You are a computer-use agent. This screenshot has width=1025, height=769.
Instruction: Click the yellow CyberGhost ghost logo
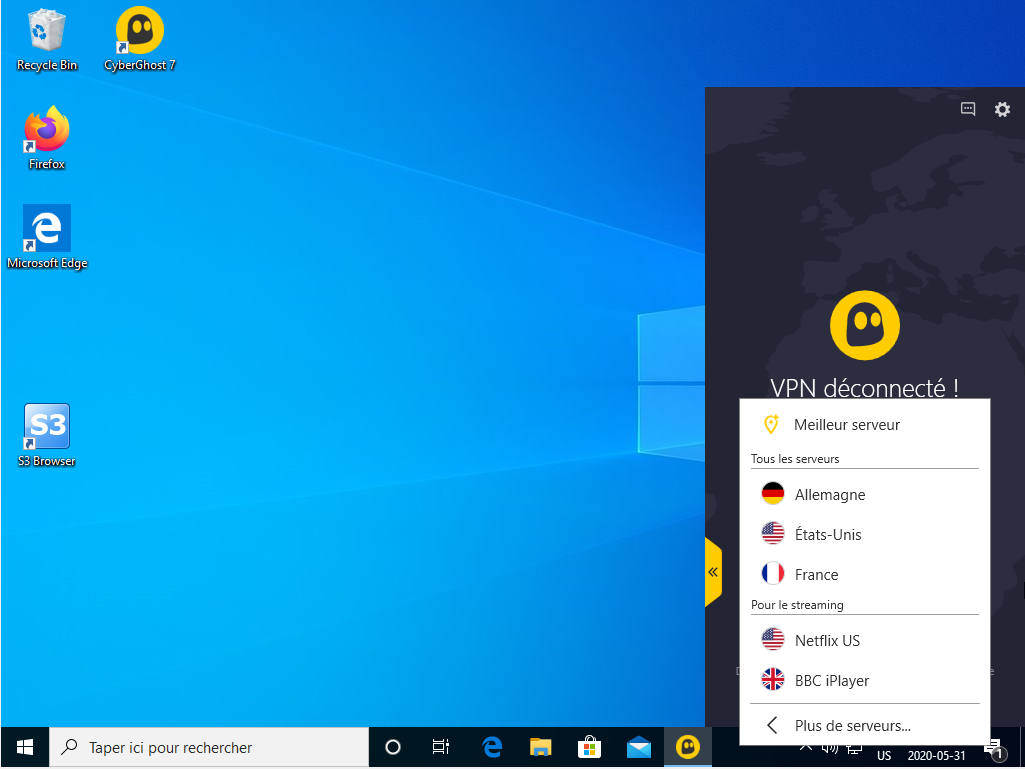pos(865,326)
